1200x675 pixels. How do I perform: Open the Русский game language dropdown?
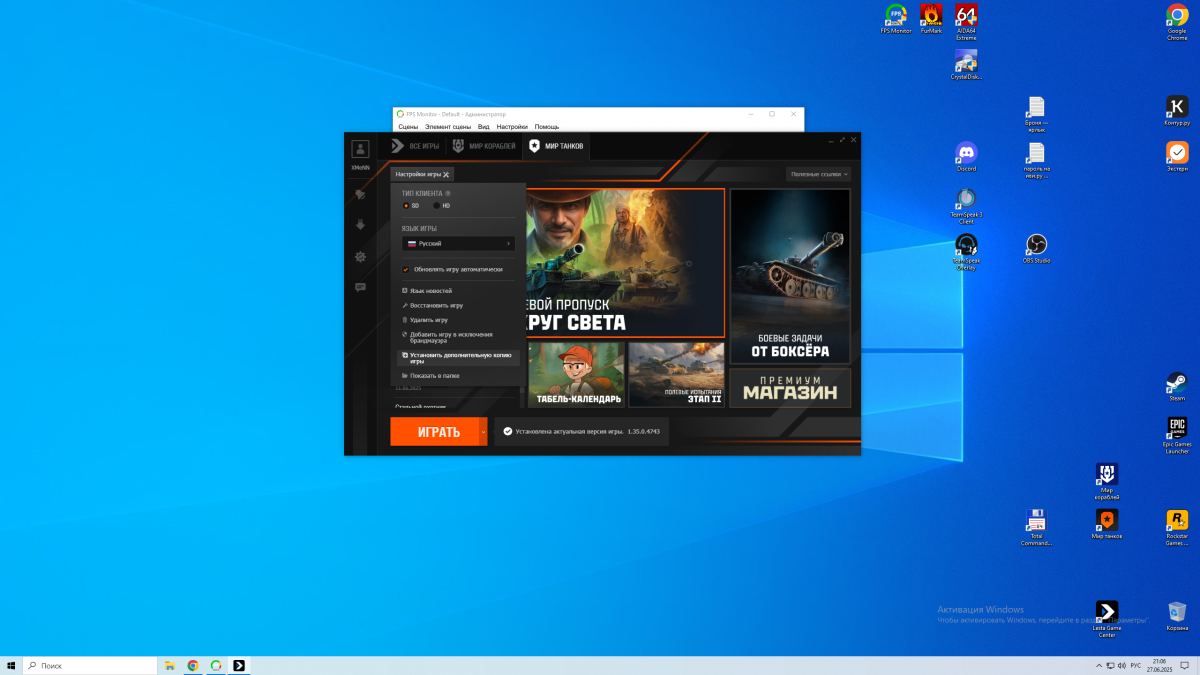pos(458,243)
